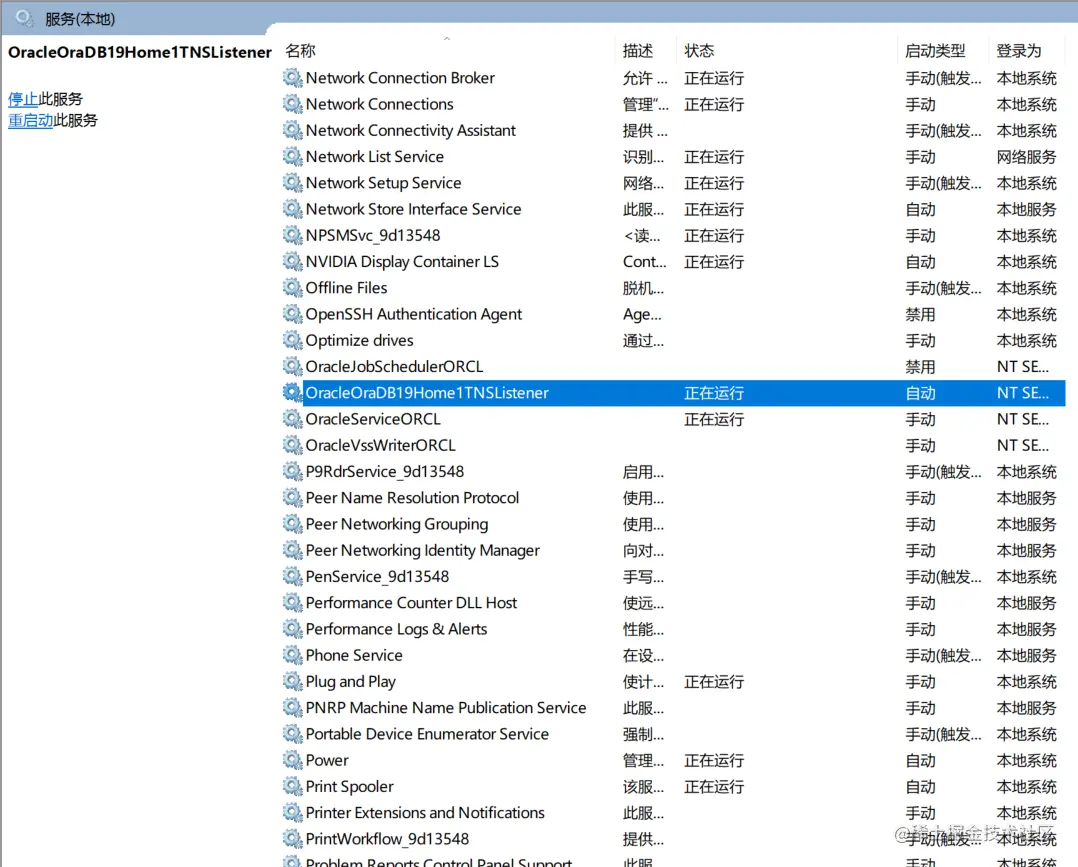This screenshot has width=1078, height=867.
Task: Click gear icon of Network Connectivity Assistant
Action: (x=292, y=130)
